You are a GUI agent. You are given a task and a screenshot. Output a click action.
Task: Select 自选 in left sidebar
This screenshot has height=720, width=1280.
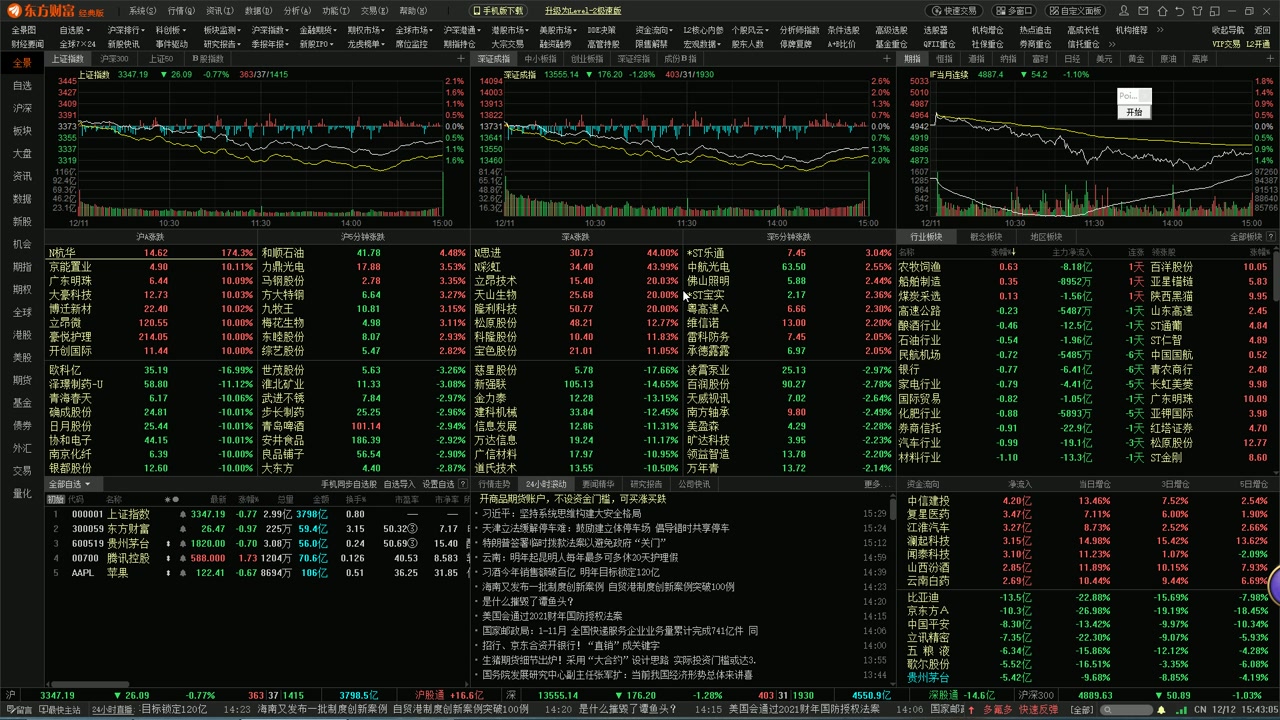22,86
